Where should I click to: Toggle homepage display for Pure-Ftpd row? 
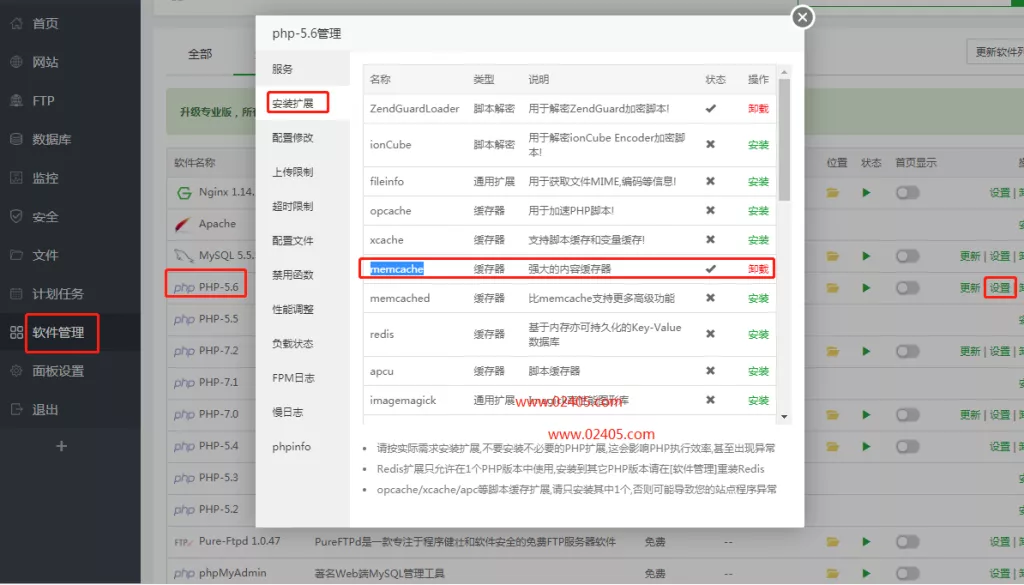907,541
